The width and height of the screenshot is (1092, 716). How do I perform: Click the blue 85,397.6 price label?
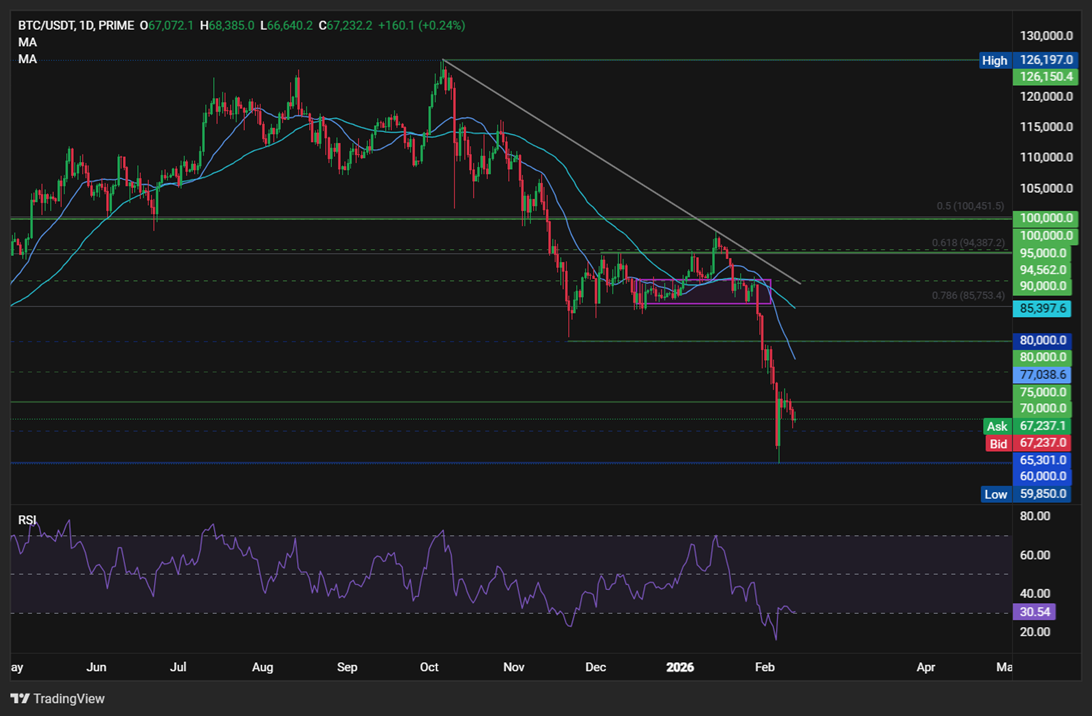pos(1043,310)
